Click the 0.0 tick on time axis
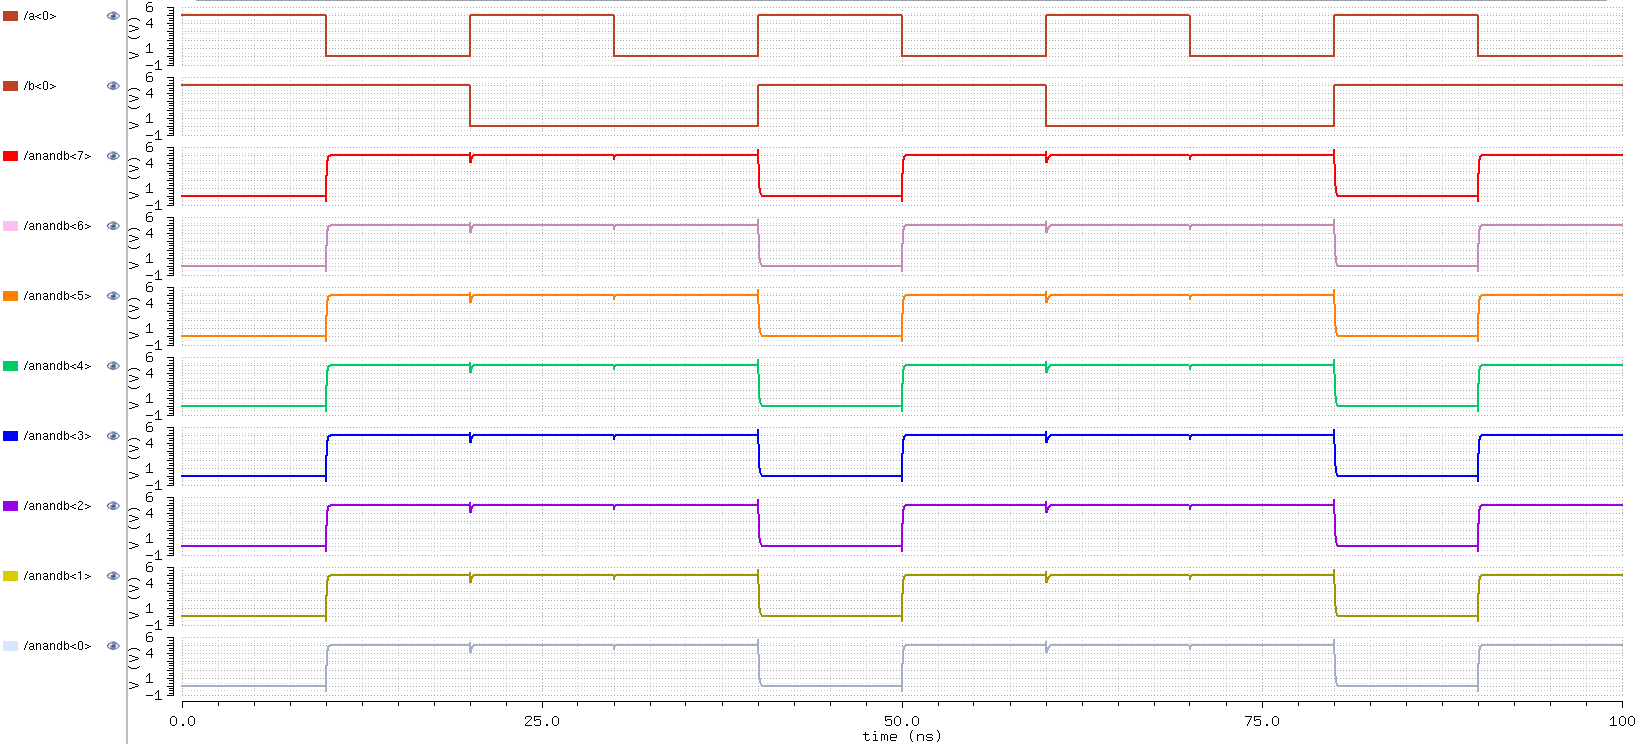This screenshot has width=1645, height=744. (183, 720)
